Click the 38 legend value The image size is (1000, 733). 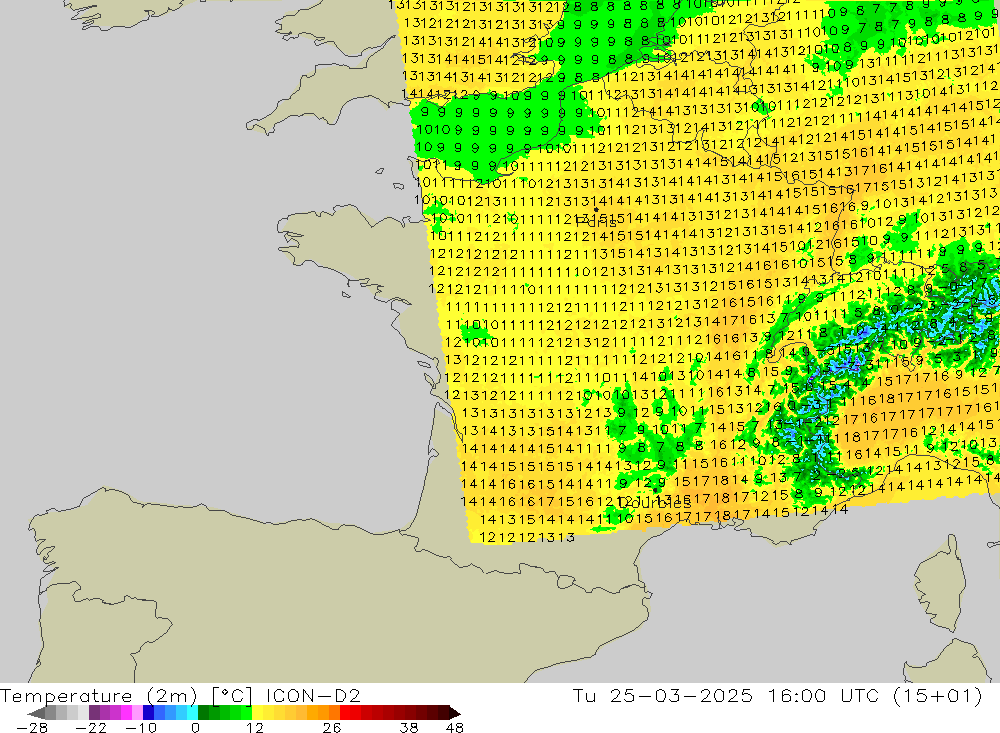pyautogui.click(x=409, y=727)
